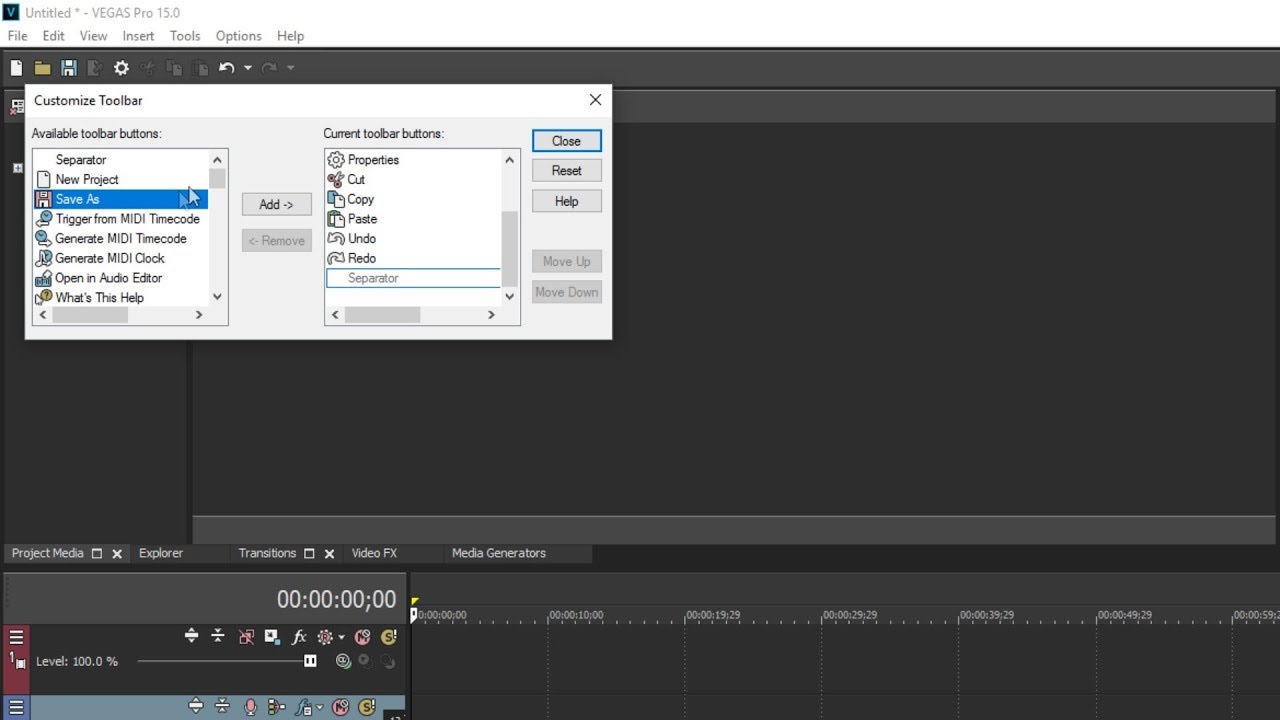Click the Open Project folder icon

point(42,68)
